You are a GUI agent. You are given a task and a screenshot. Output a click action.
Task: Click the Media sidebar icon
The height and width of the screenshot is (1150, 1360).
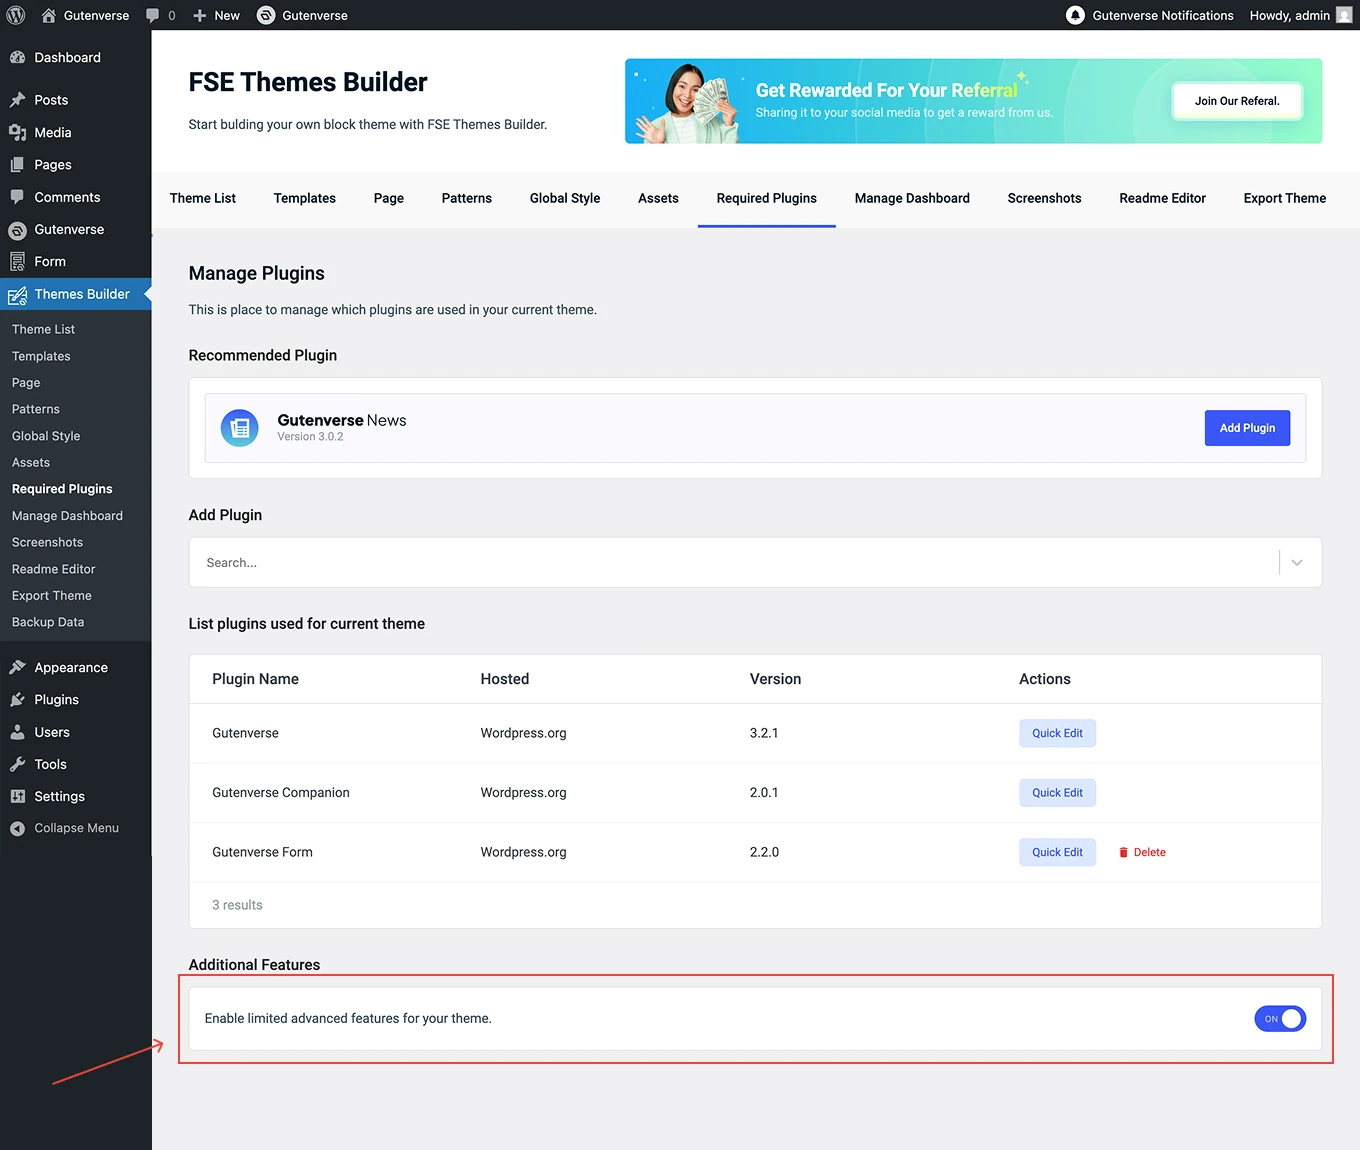[x=17, y=132]
